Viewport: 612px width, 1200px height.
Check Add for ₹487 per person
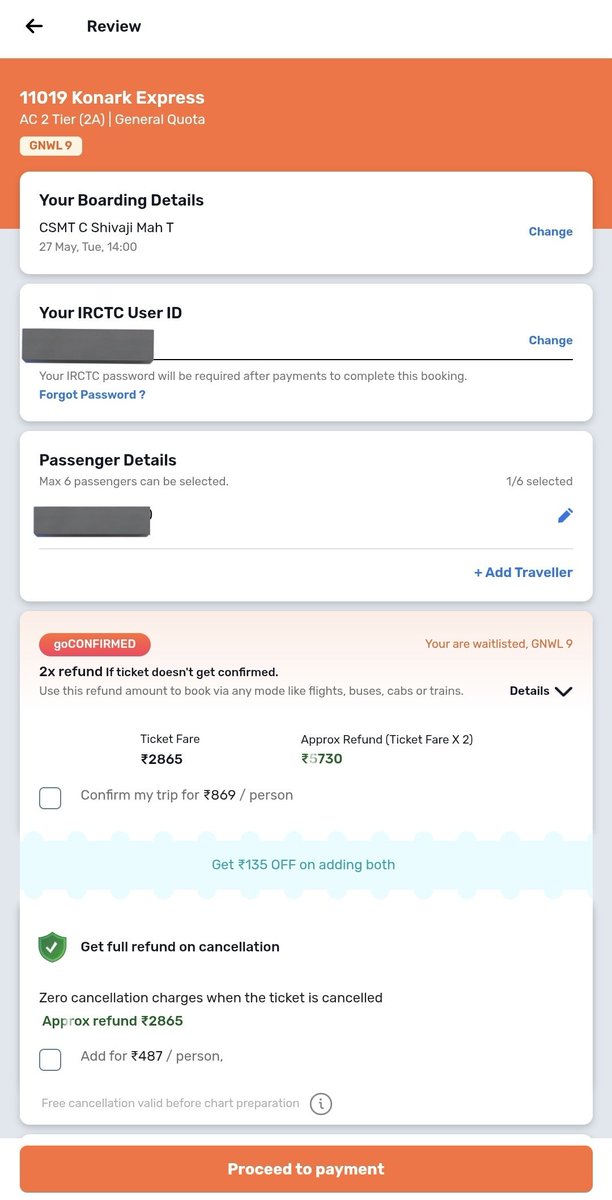(50, 1059)
